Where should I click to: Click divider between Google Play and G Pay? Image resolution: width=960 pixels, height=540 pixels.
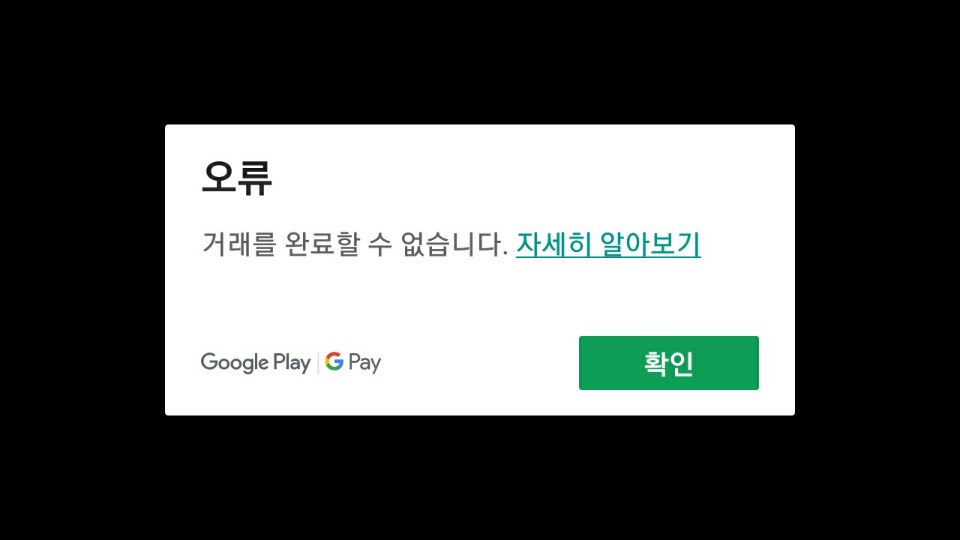[x=318, y=362]
